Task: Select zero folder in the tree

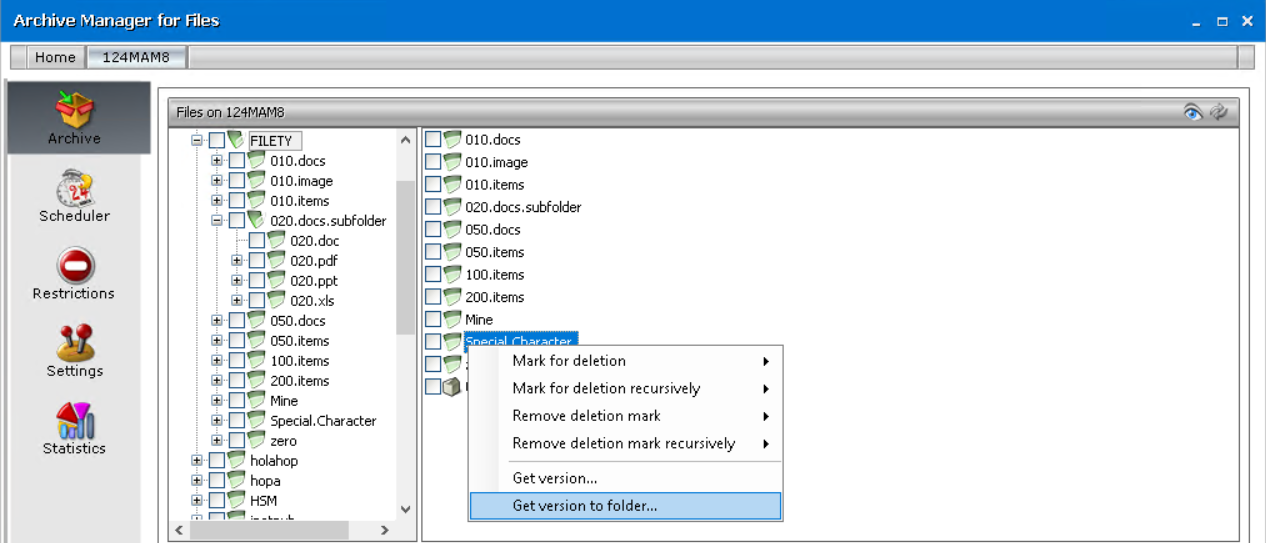Action: 283,441
